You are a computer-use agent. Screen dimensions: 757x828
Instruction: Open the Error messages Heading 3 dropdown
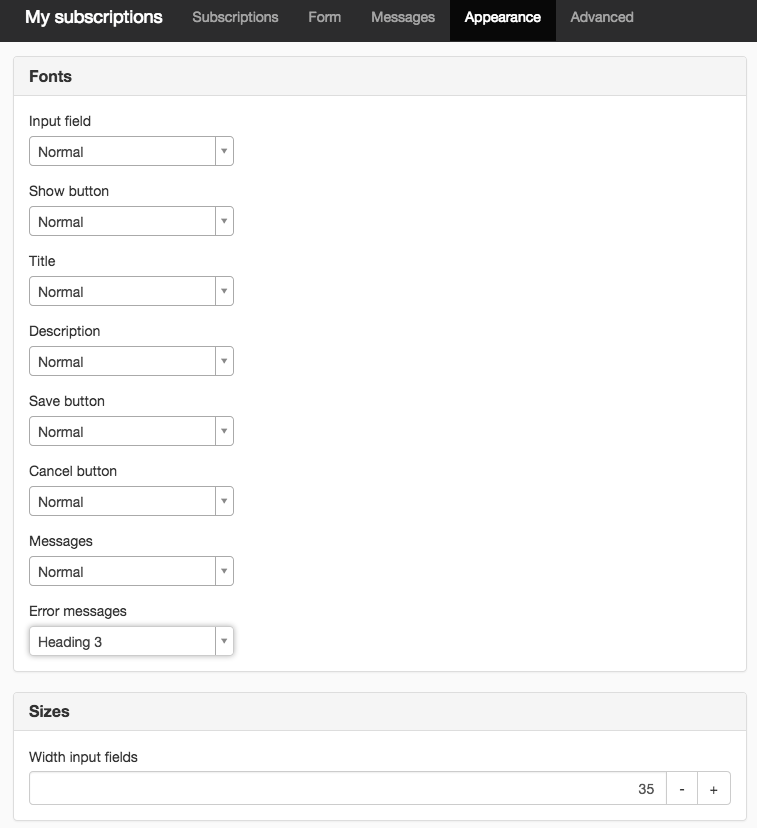tap(131, 641)
